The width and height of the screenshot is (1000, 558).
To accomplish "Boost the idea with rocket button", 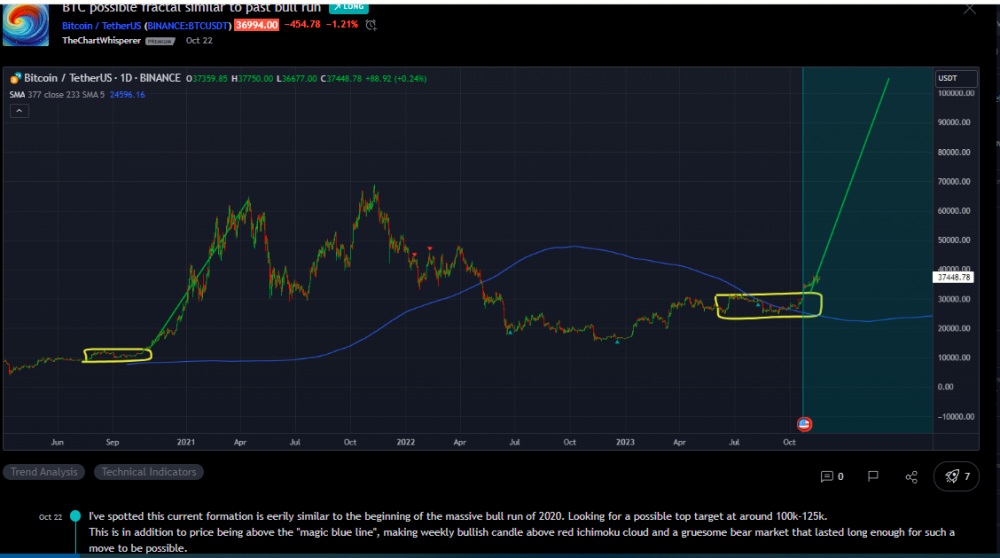I will click(x=956, y=477).
